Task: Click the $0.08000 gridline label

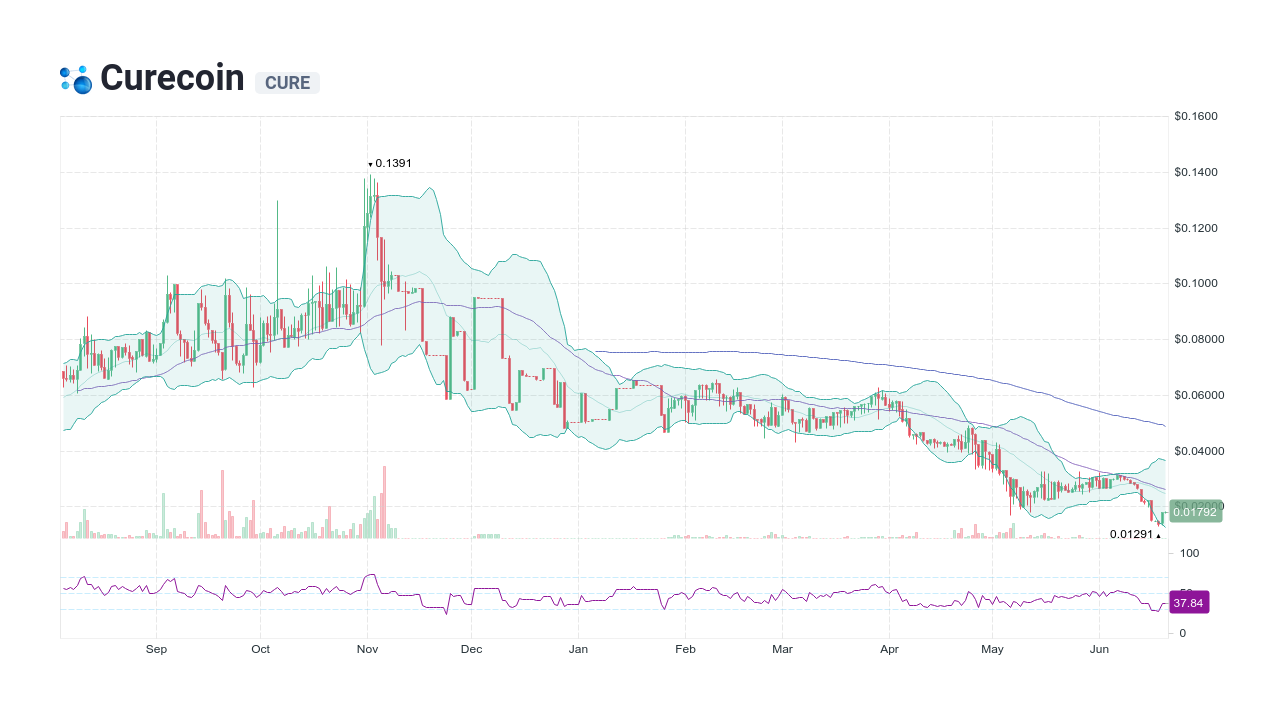Action: pyautogui.click(x=1199, y=339)
